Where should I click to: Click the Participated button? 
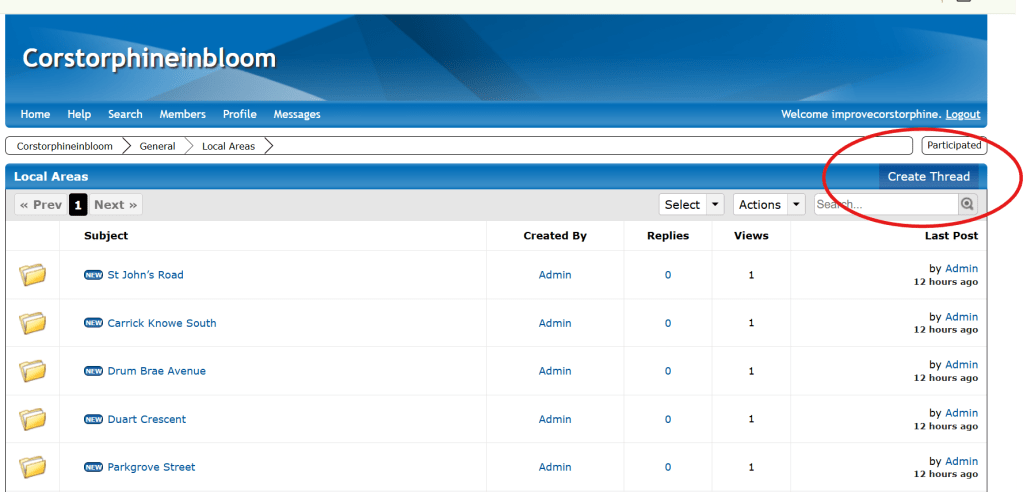click(x=954, y=146)
